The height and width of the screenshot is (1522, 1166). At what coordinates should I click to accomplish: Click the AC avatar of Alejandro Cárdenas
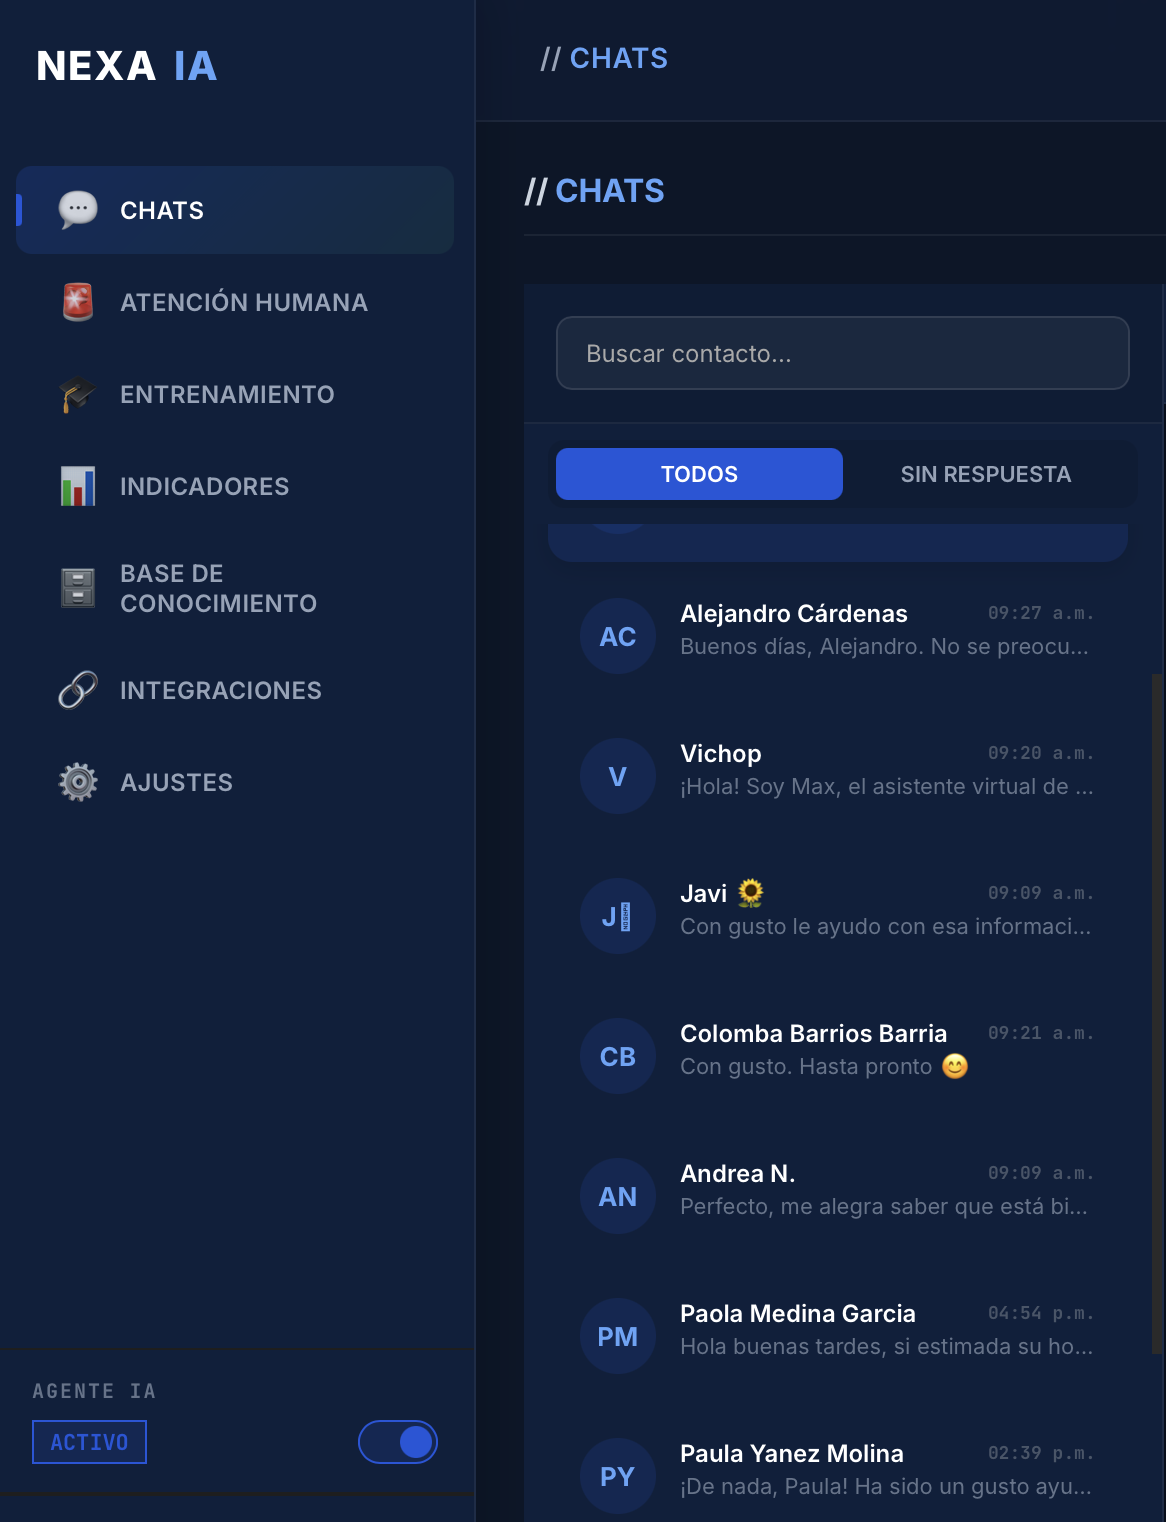point(618,636)
